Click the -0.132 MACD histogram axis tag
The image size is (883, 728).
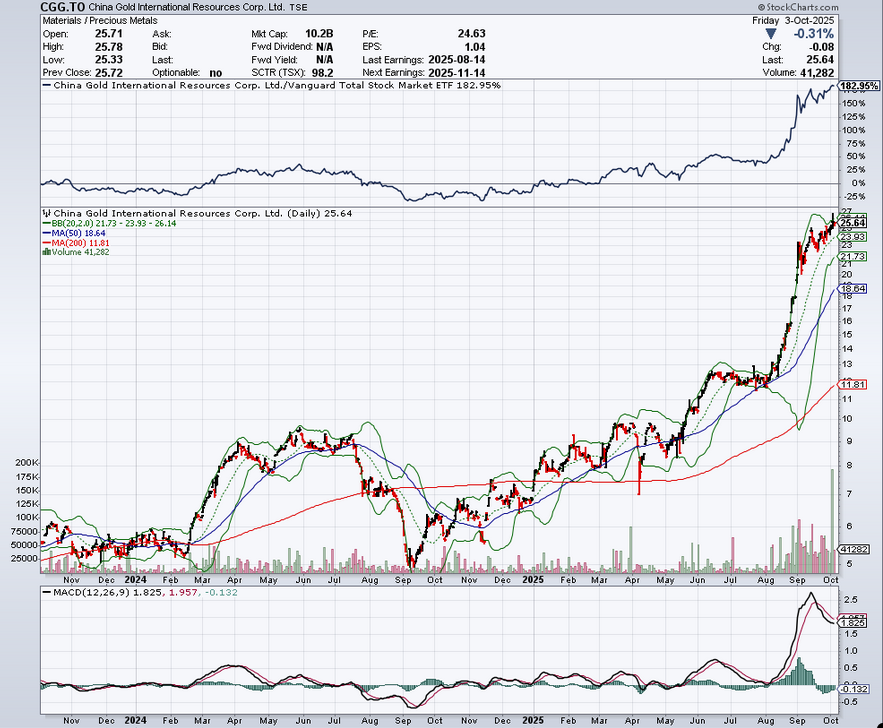(854, 689)
